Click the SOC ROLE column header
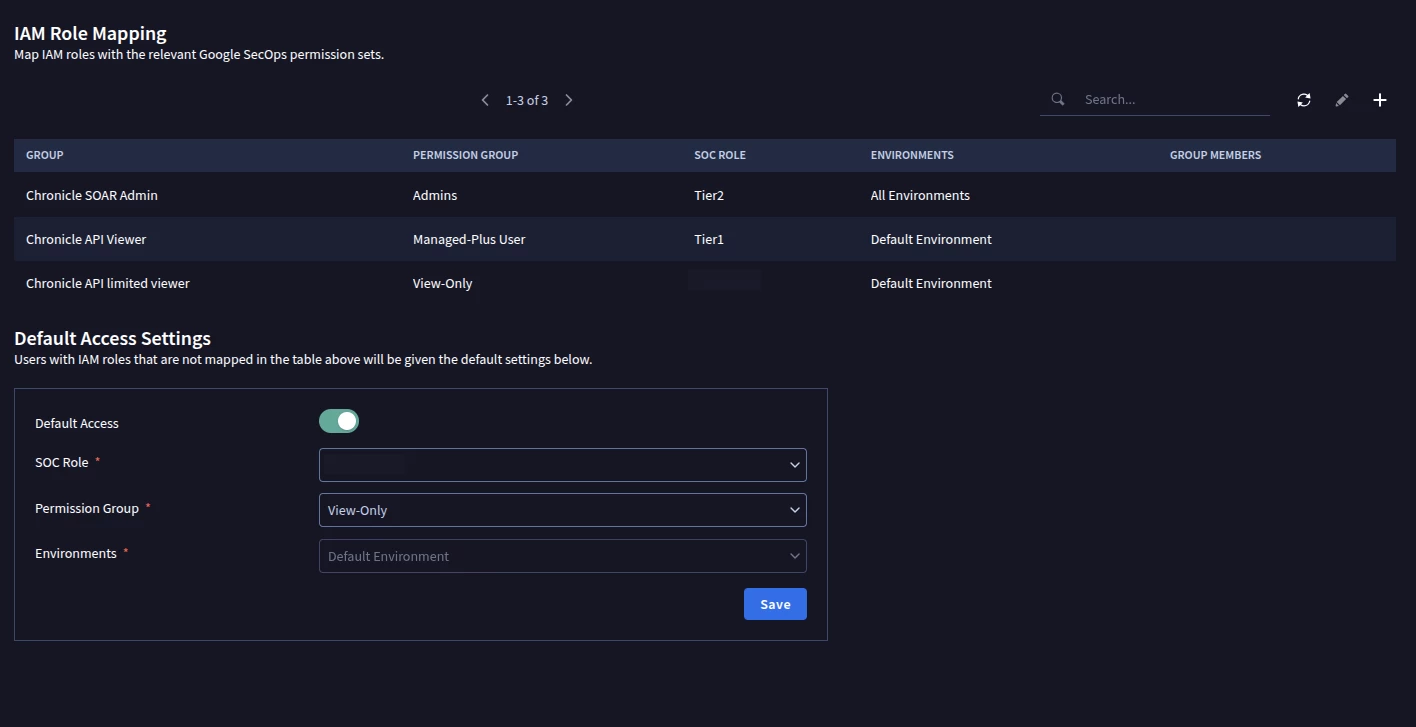This screenshot has height=727, width=1416. point(720,155)
